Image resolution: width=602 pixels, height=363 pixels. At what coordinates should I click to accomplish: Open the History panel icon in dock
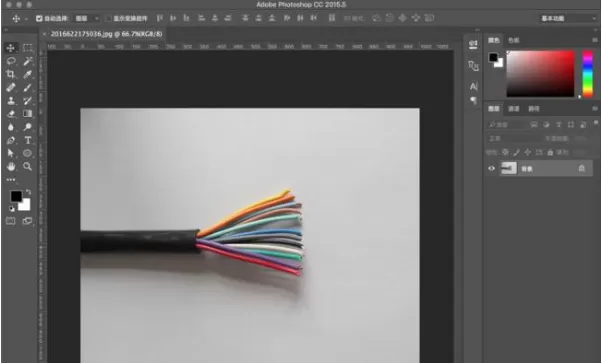(473, 44)
